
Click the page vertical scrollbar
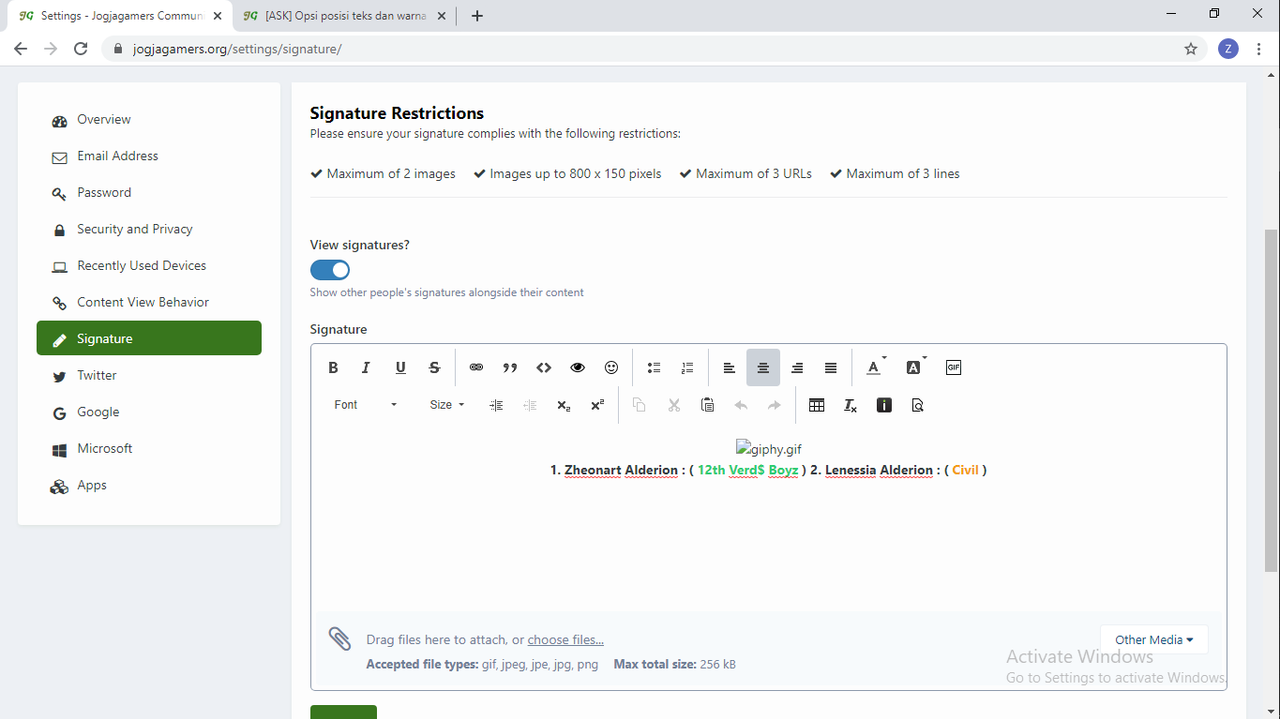[1271, 400]
